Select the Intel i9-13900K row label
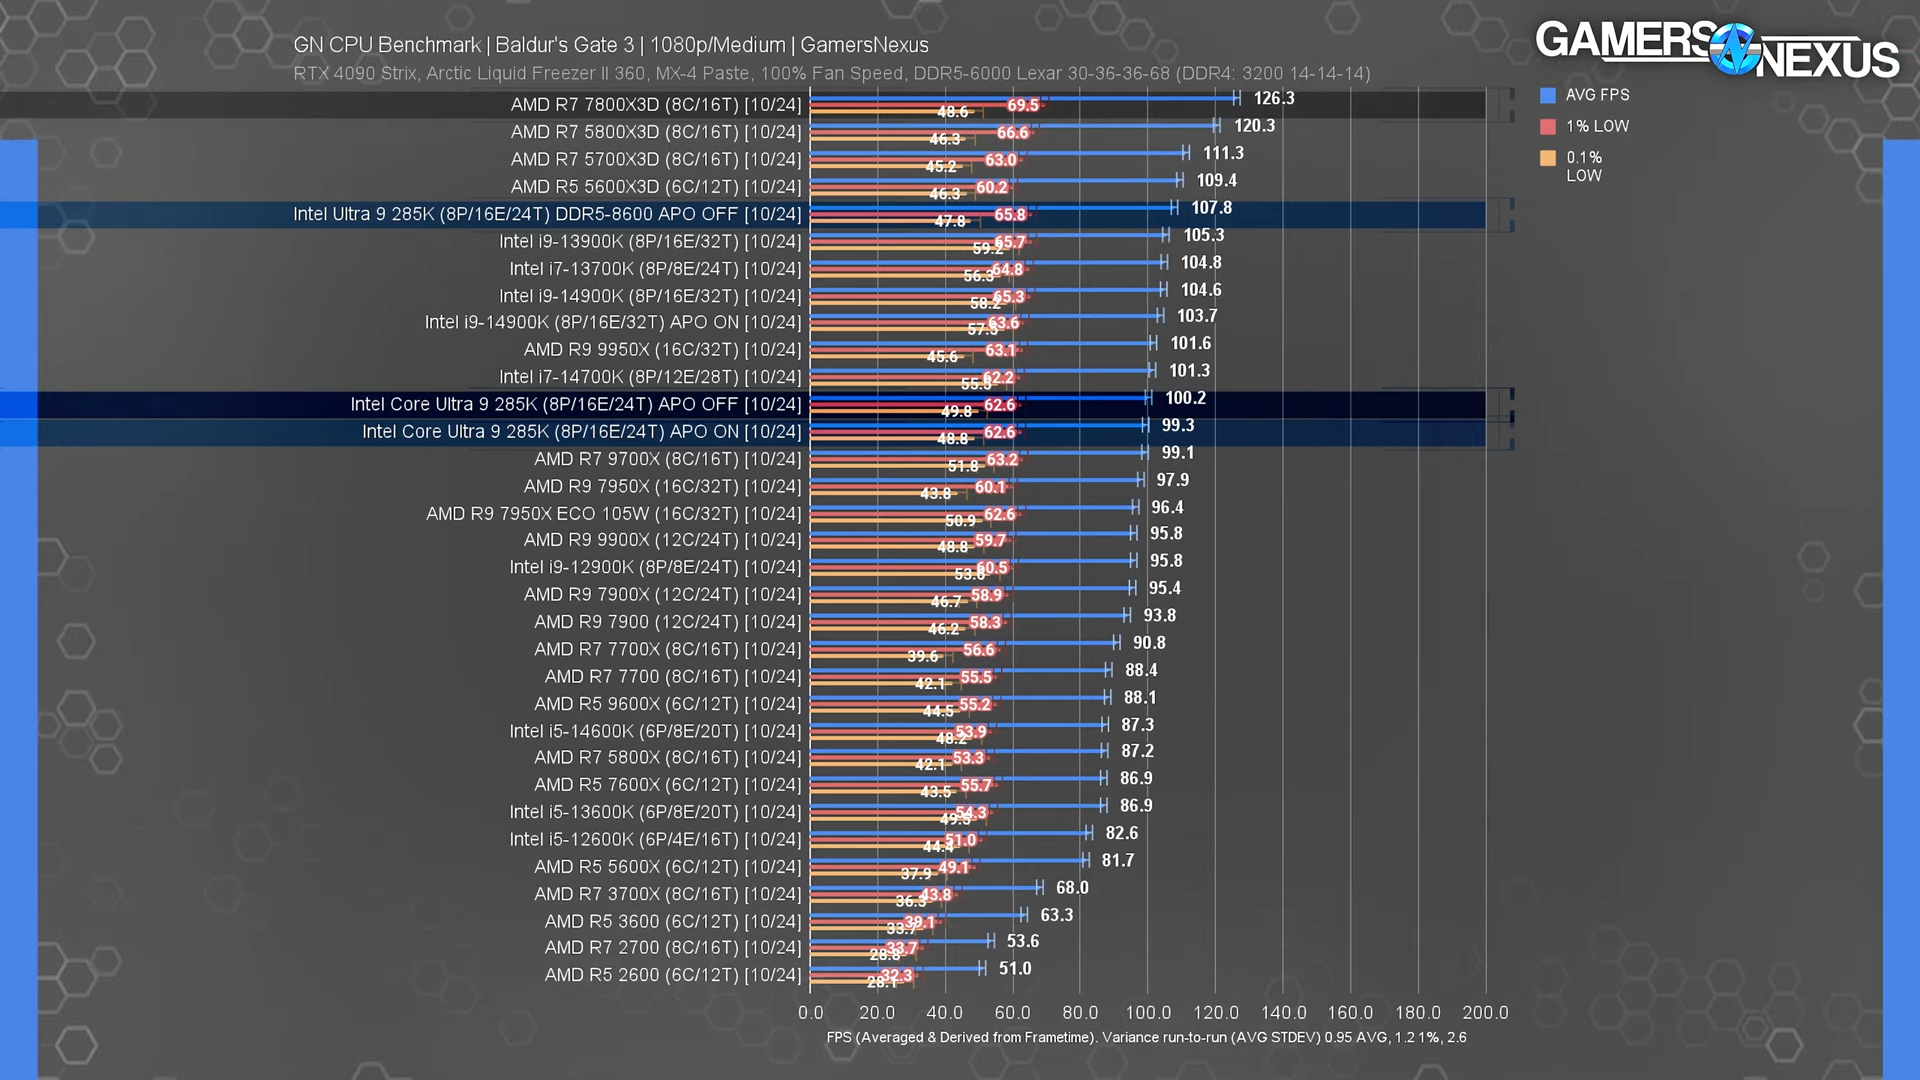Image resolution: width=1920 pixels, height=1080 pixels. 650,242
